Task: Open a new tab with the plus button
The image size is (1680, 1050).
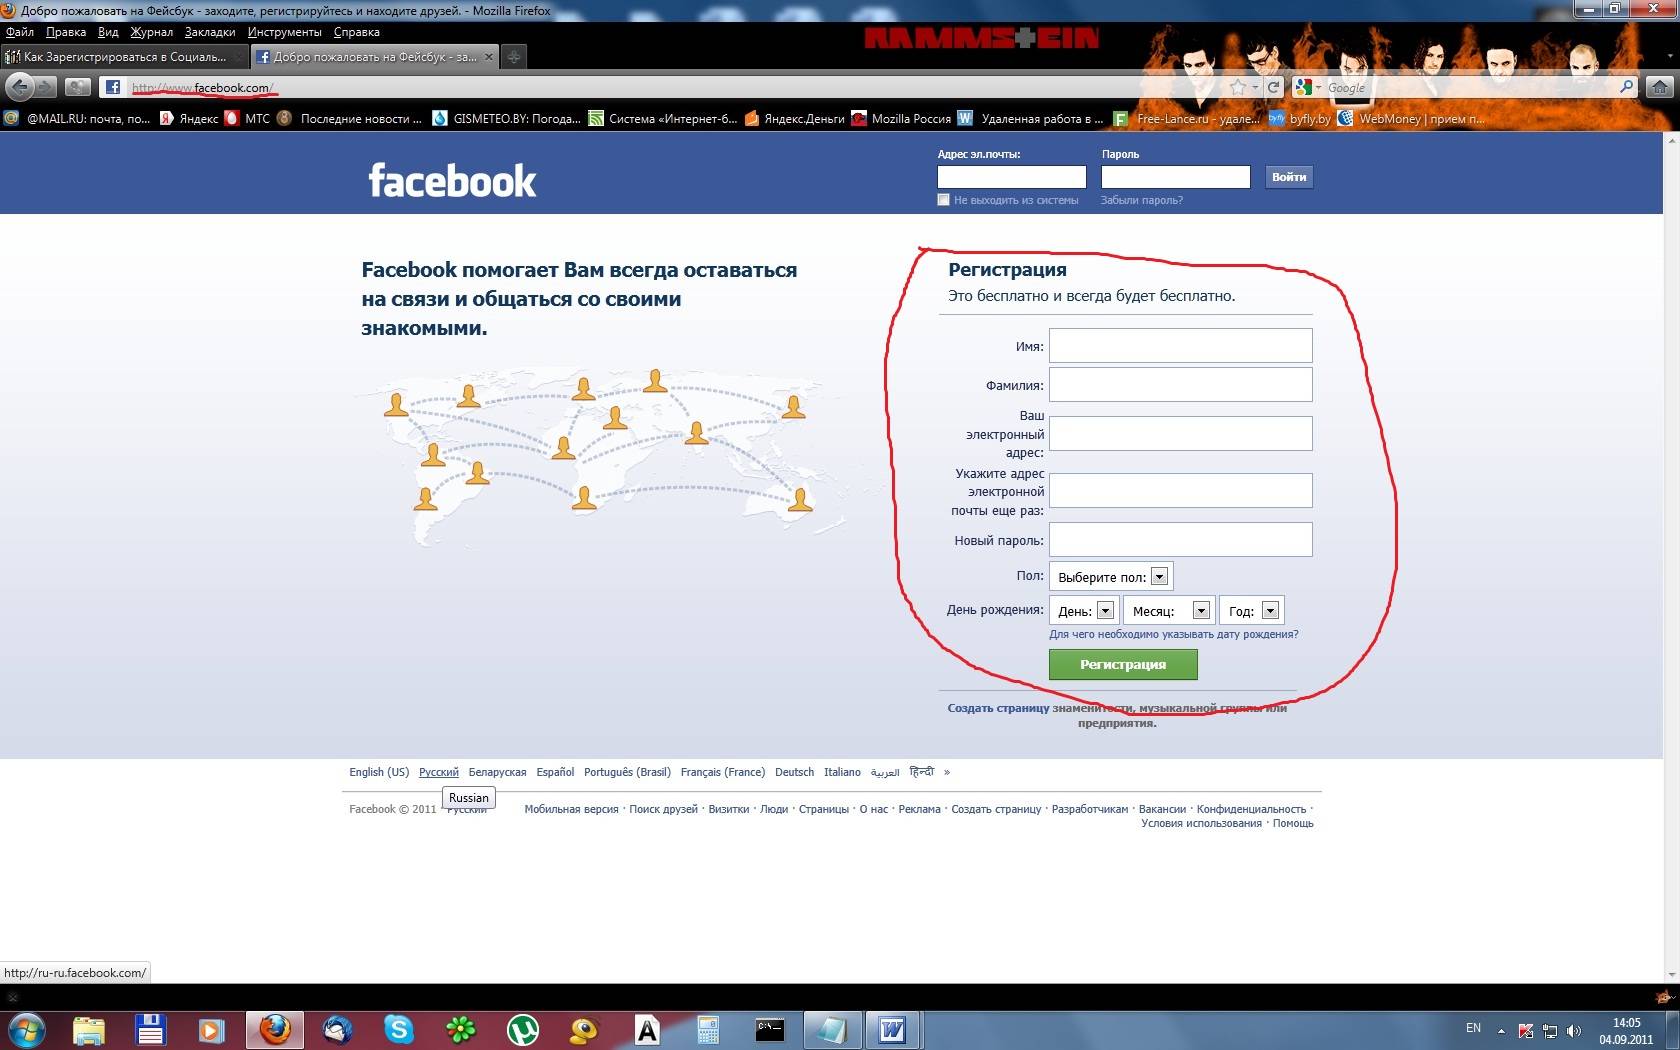Action: pyautogui.click(x=513, y=57)
